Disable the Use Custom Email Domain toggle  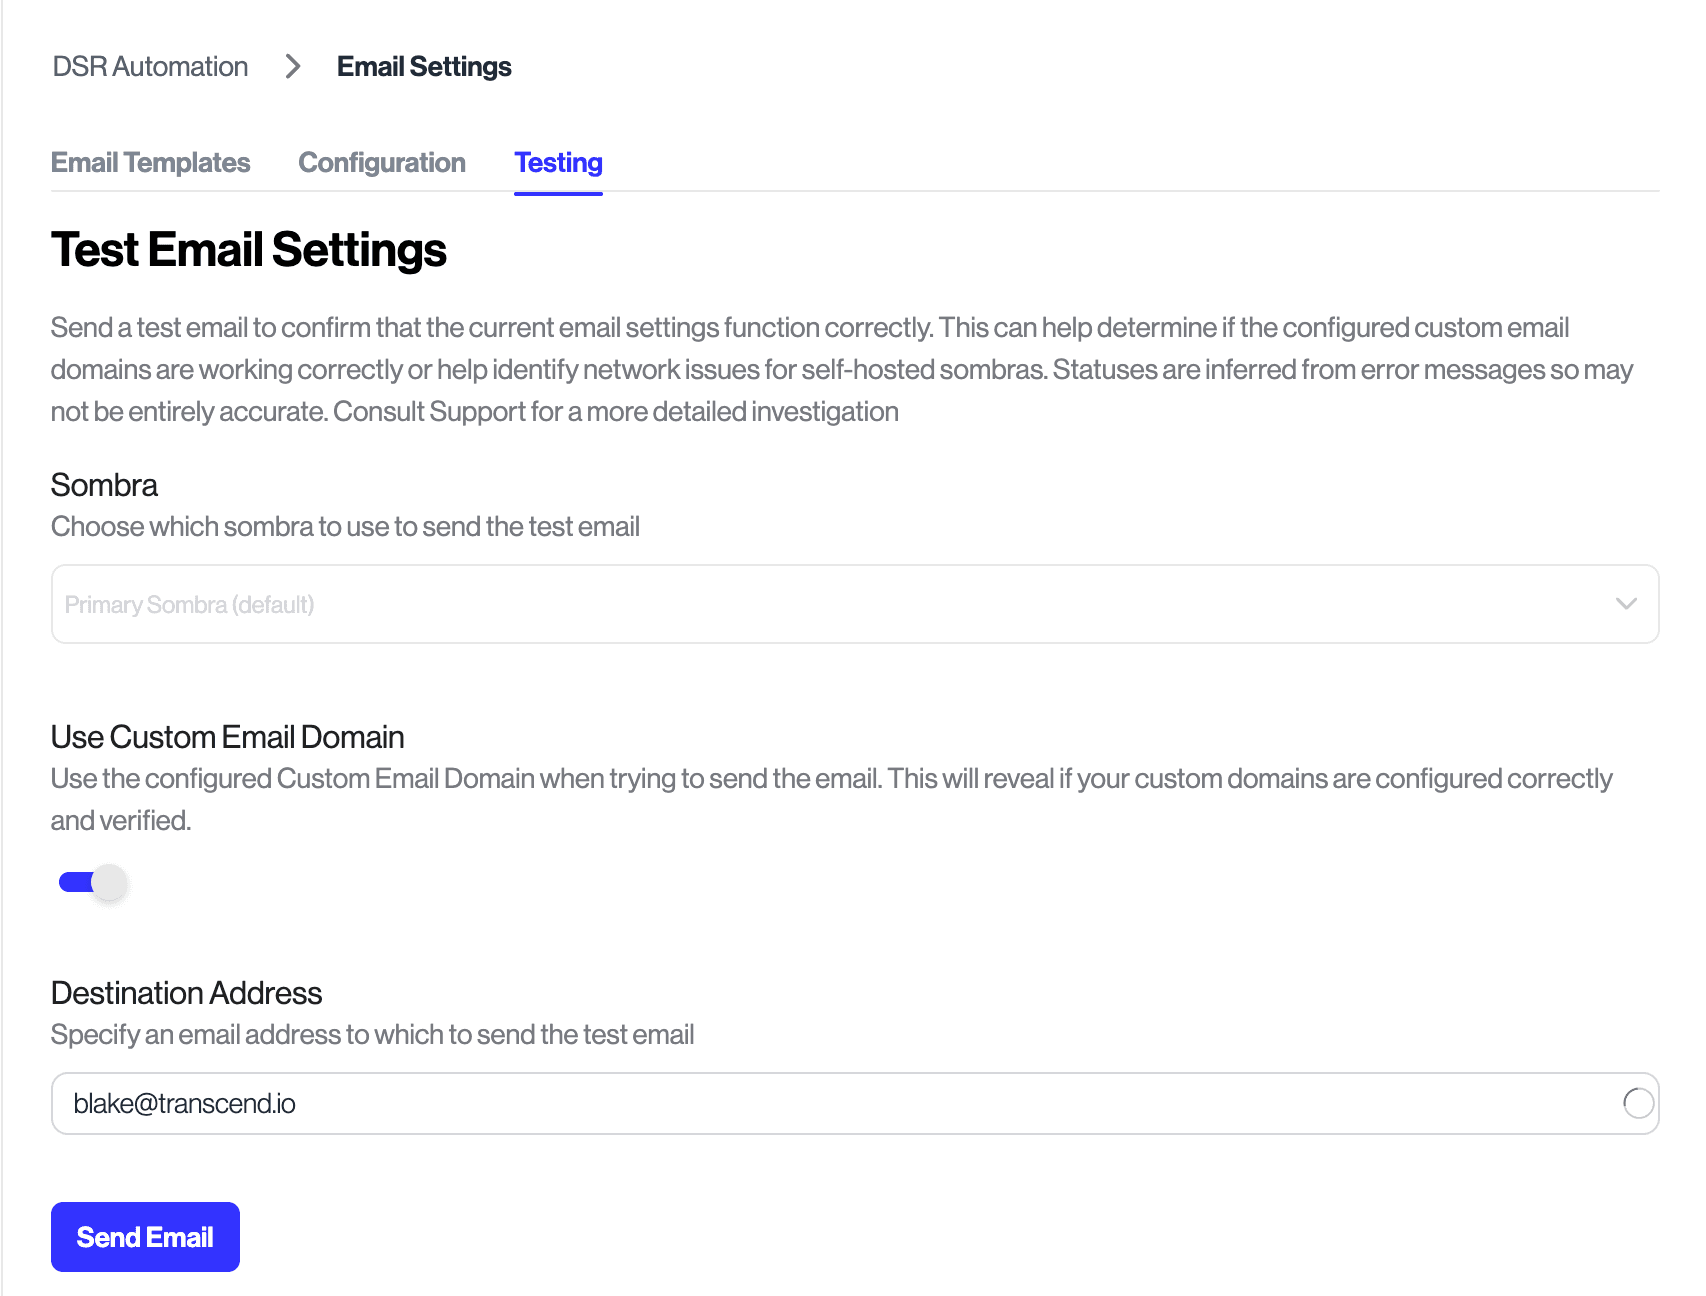coord(90,882)
